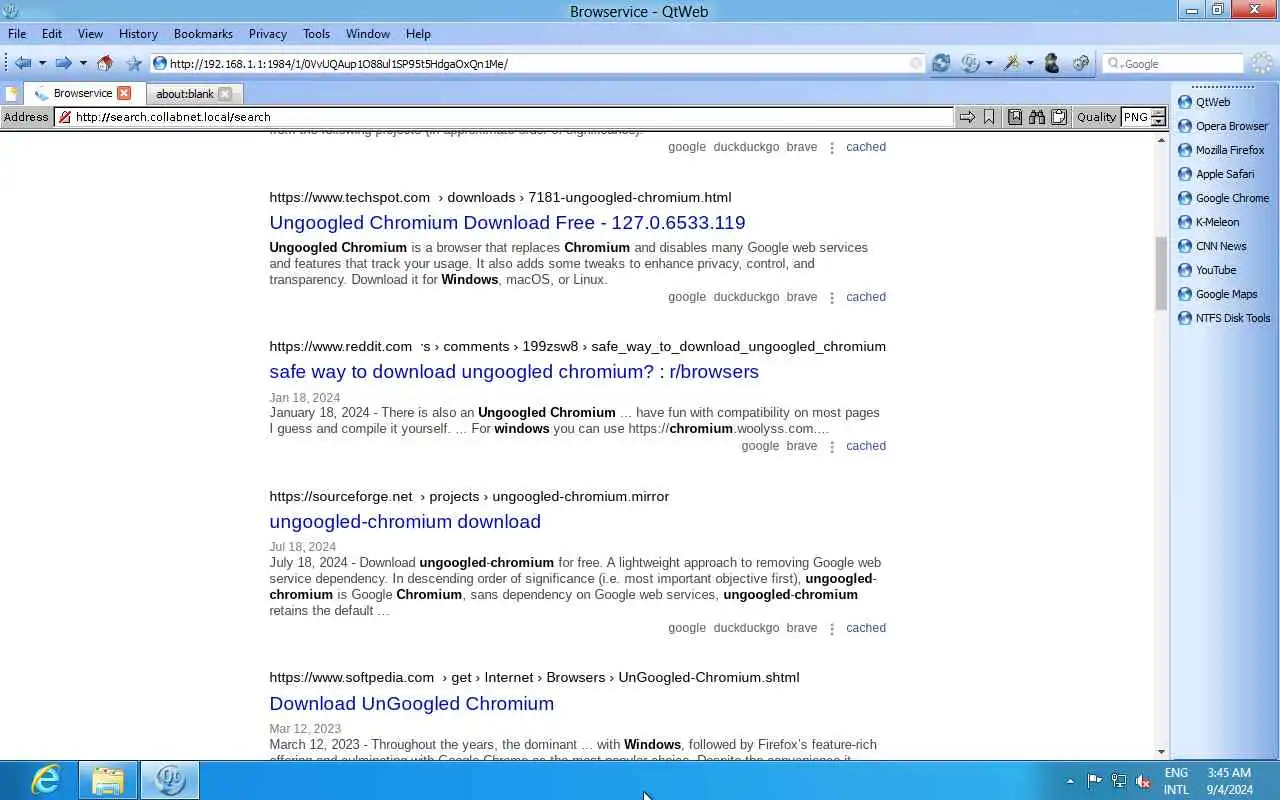Show hidden tray icons arrow
Image resolution: width=1280 pixels, height=800 pixels.
1070,781
